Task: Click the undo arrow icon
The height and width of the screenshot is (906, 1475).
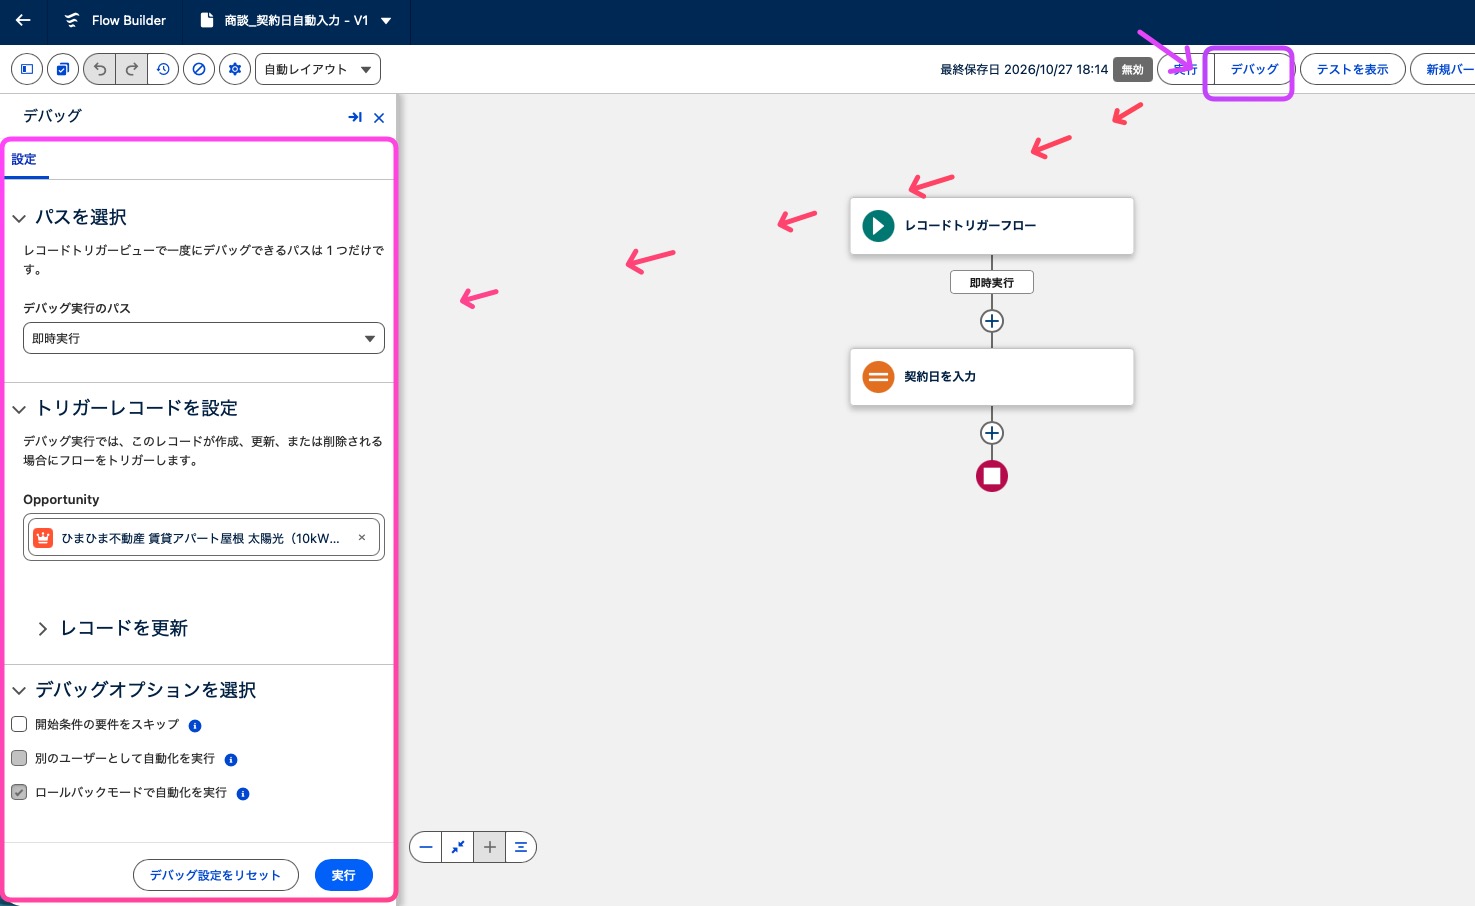Action: coord(100,69)
